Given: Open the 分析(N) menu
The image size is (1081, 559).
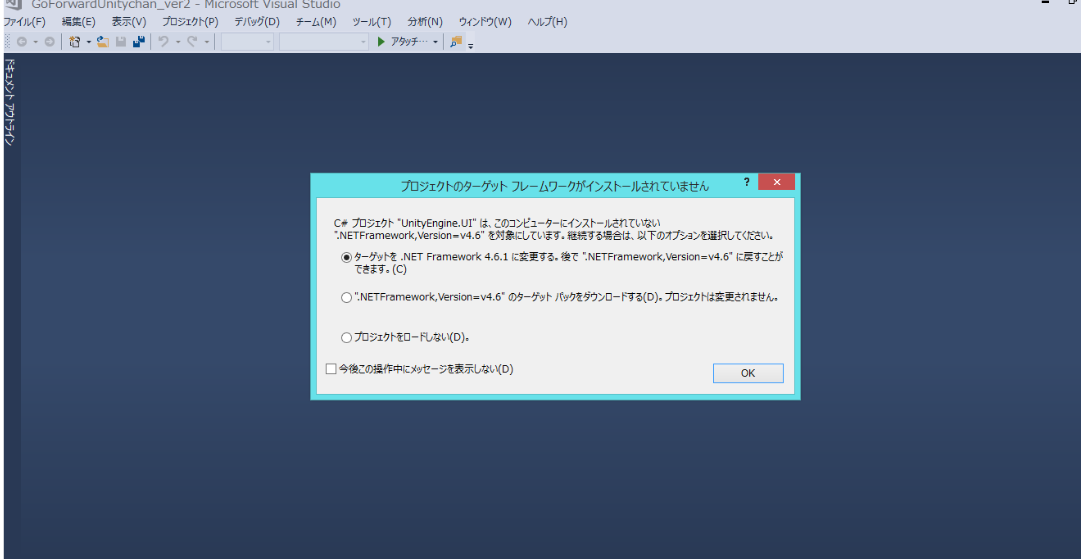Looking at the screenshot, I should click(425, 21).
